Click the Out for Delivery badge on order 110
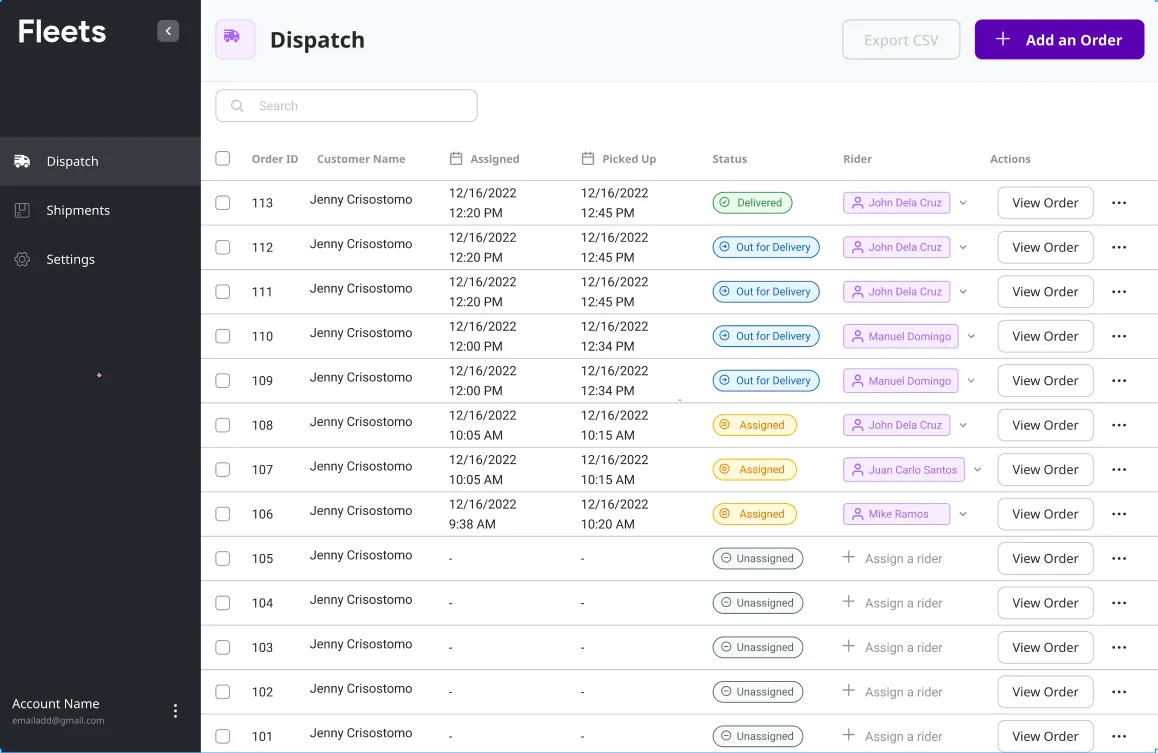The image size is (1158, 753). click(x=766, y=337)
